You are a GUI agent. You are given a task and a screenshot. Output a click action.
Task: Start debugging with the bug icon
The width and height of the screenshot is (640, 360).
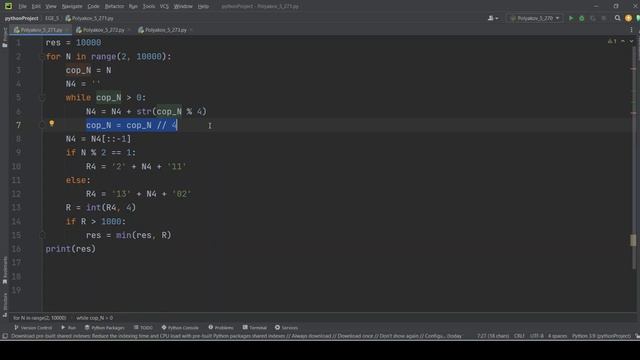pos(582,18)
